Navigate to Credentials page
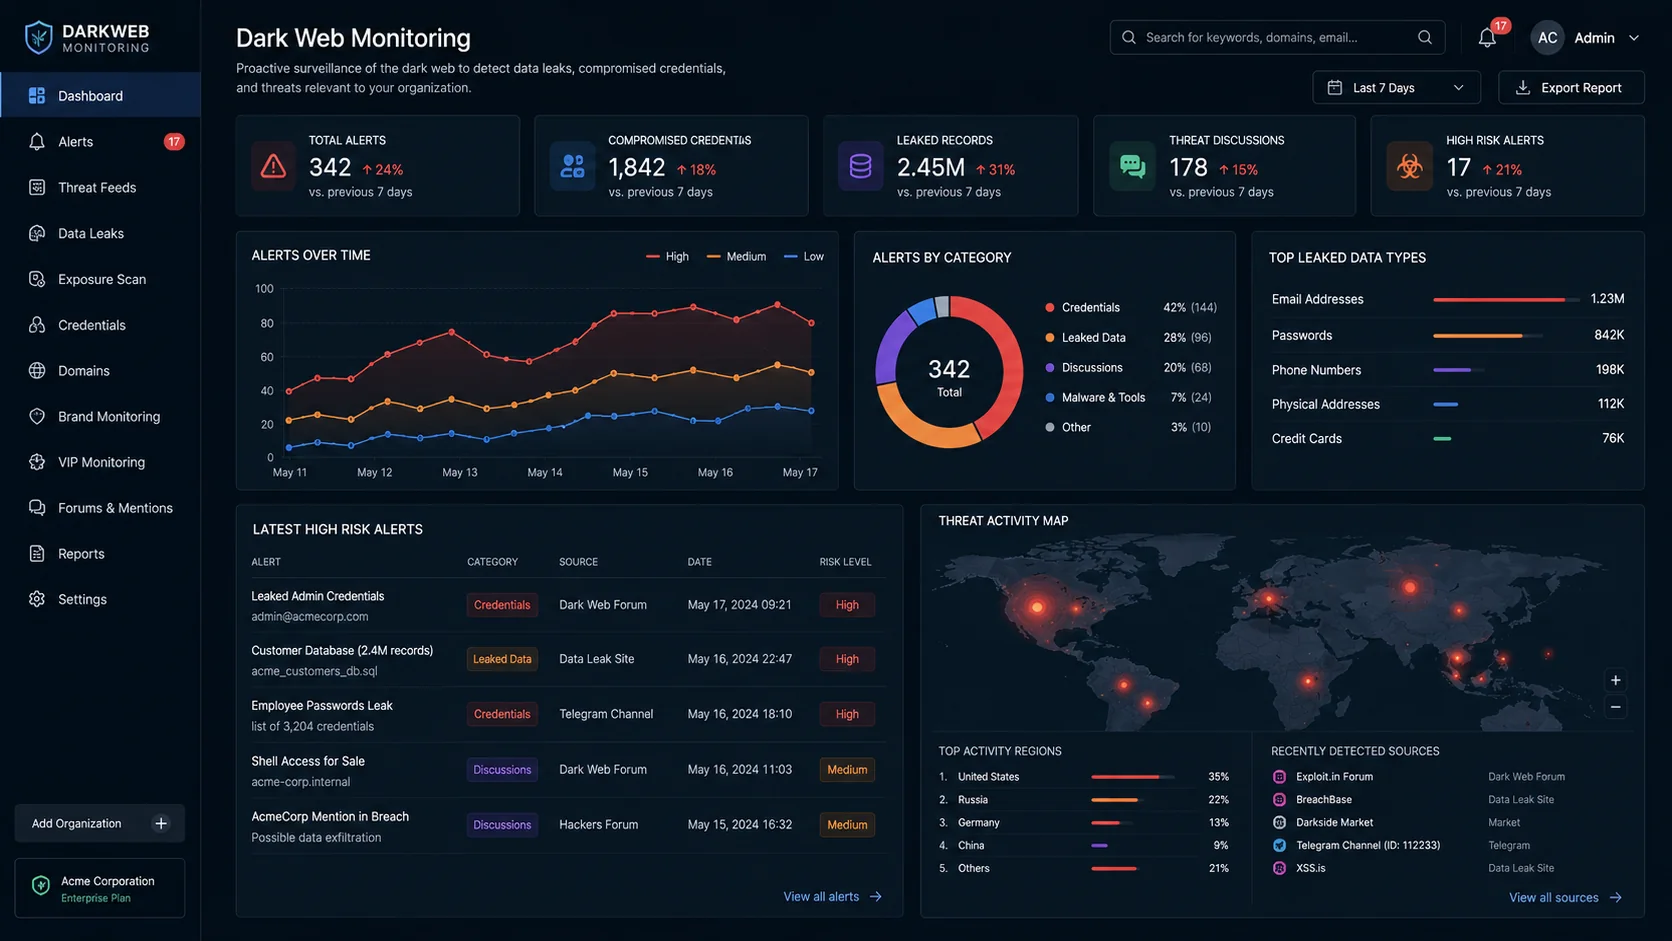 (100, 326)
